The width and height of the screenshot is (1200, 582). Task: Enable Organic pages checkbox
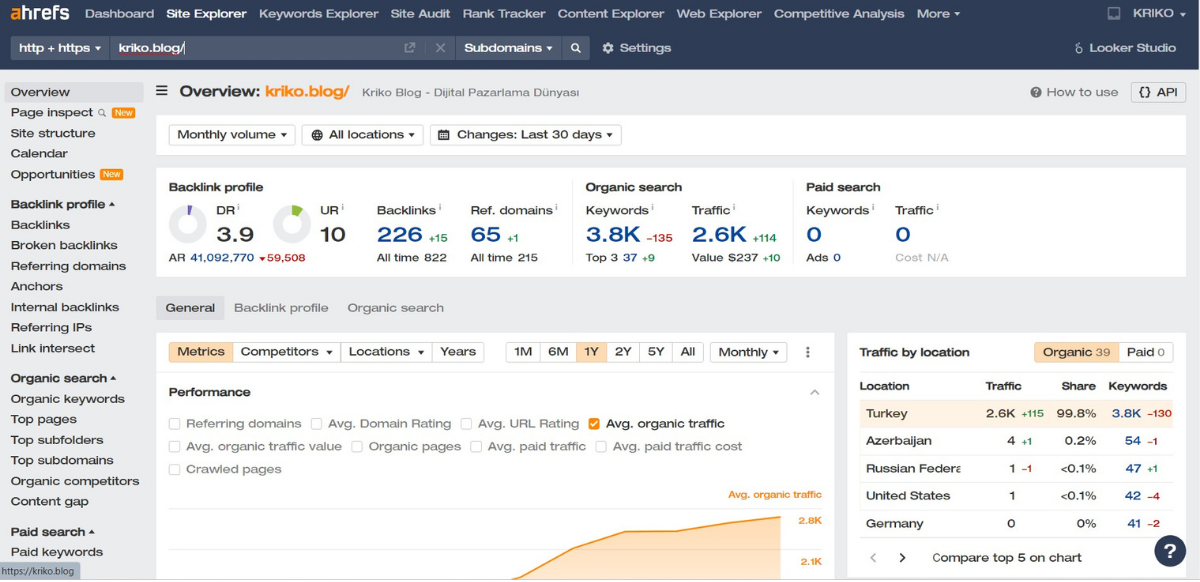pos(357,447)
